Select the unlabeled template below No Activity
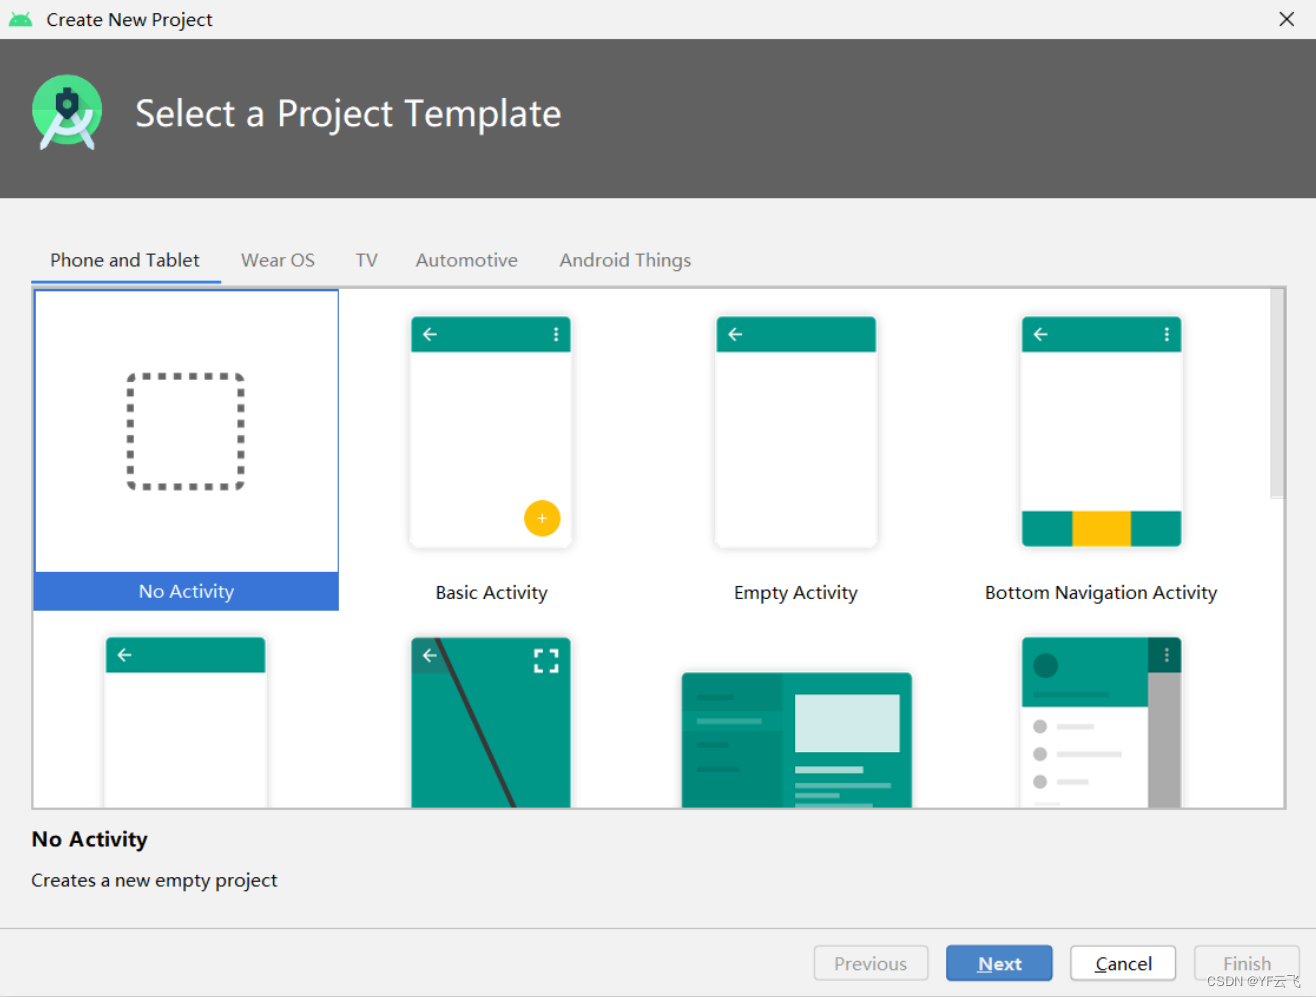 tap(186, 722)
